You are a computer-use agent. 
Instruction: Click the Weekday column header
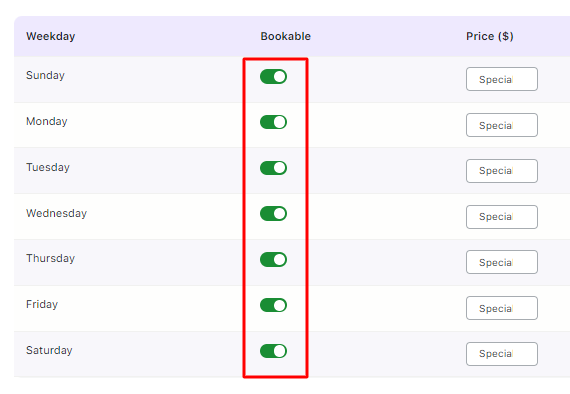[51, 36]
